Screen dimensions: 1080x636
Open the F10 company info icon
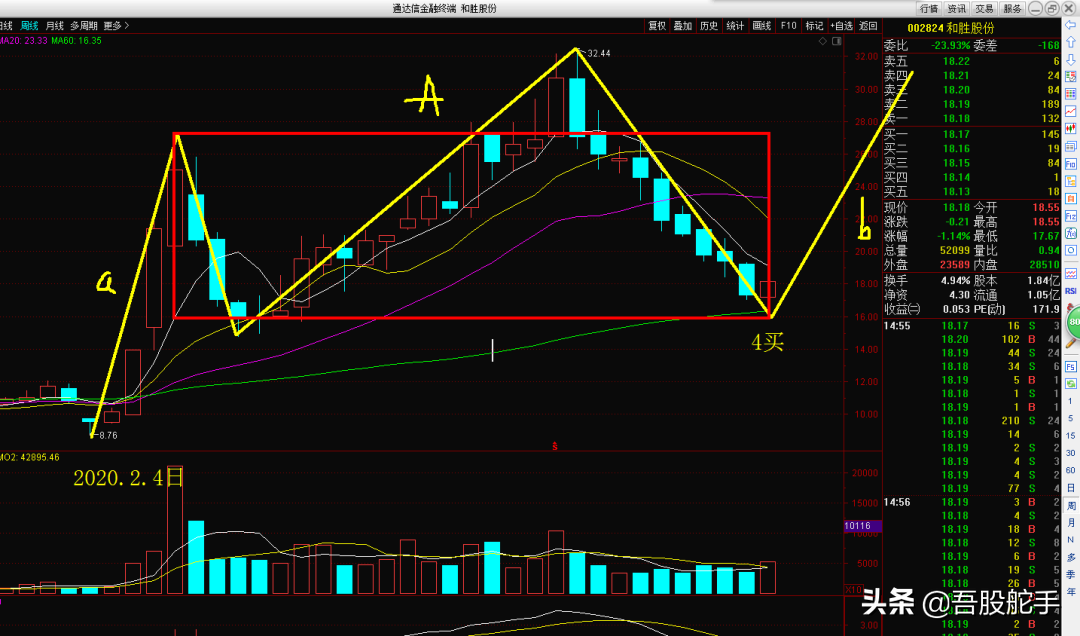coord(1070,164)
